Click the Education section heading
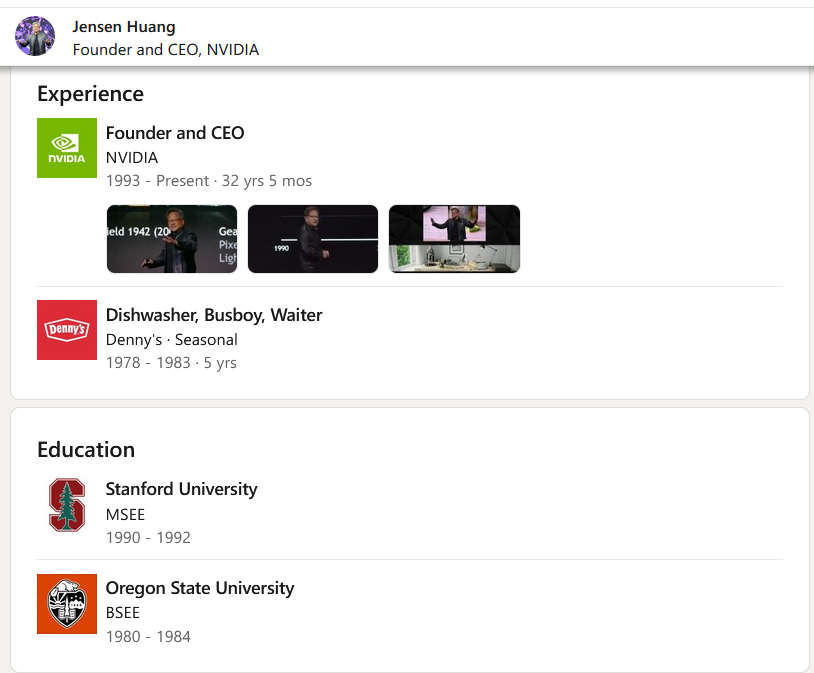Viewport: 814px width, 673px height. [x=86, y=449]
